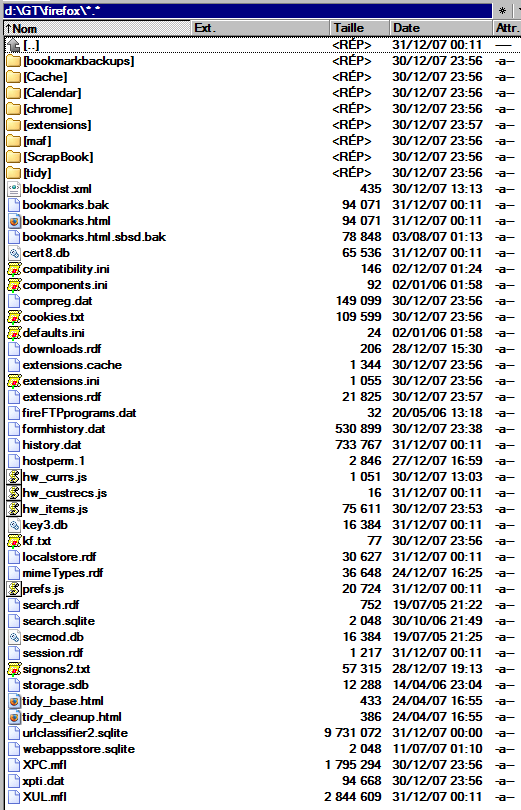The width and height of the screenshot is (521, 810).
Task: Sort by the Ext. column header
Action: pos(261,28)
